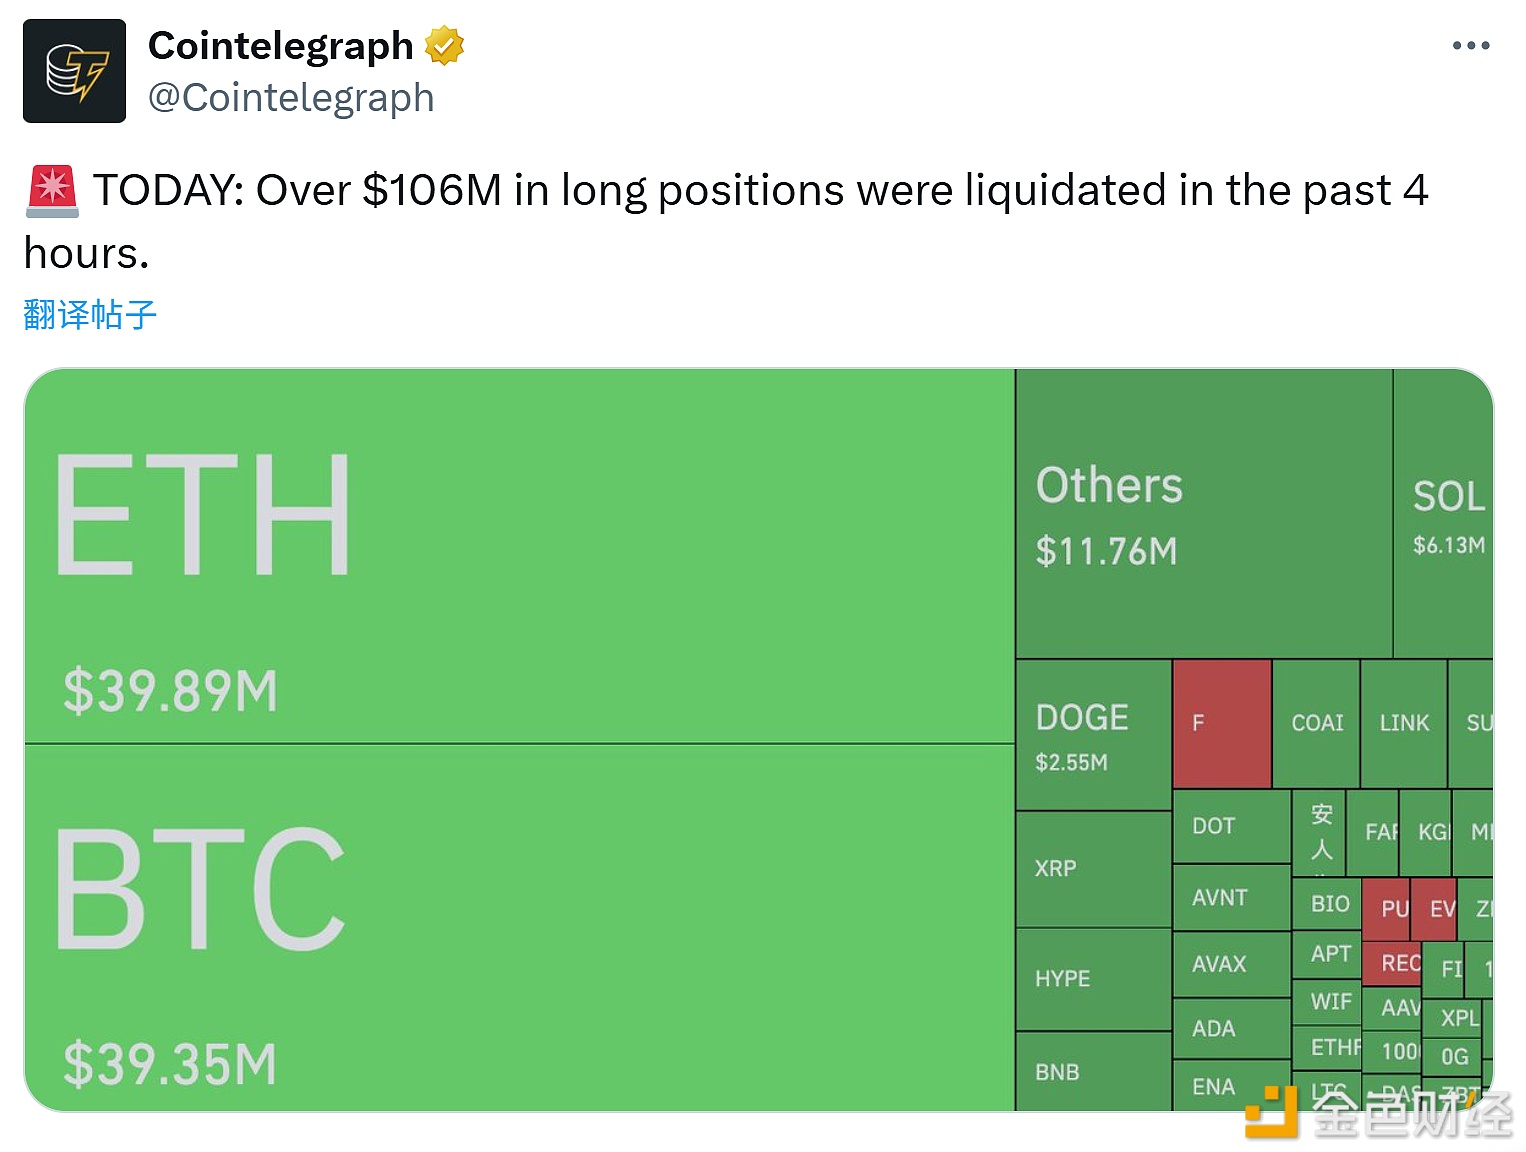Click the DOGE $2.55M tile
1526x1152 pixels.
coord(1093,735)
